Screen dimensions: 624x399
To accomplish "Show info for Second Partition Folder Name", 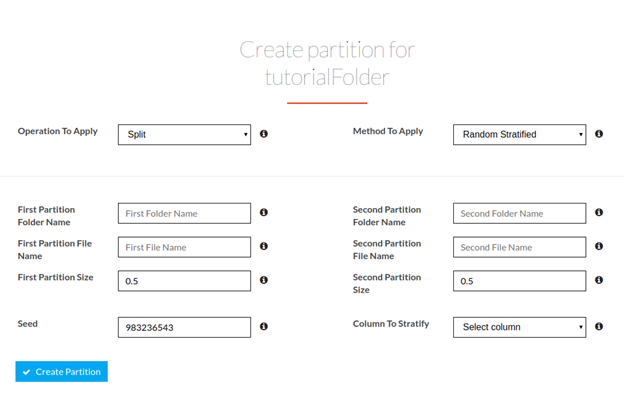I will tap(599, 212).
